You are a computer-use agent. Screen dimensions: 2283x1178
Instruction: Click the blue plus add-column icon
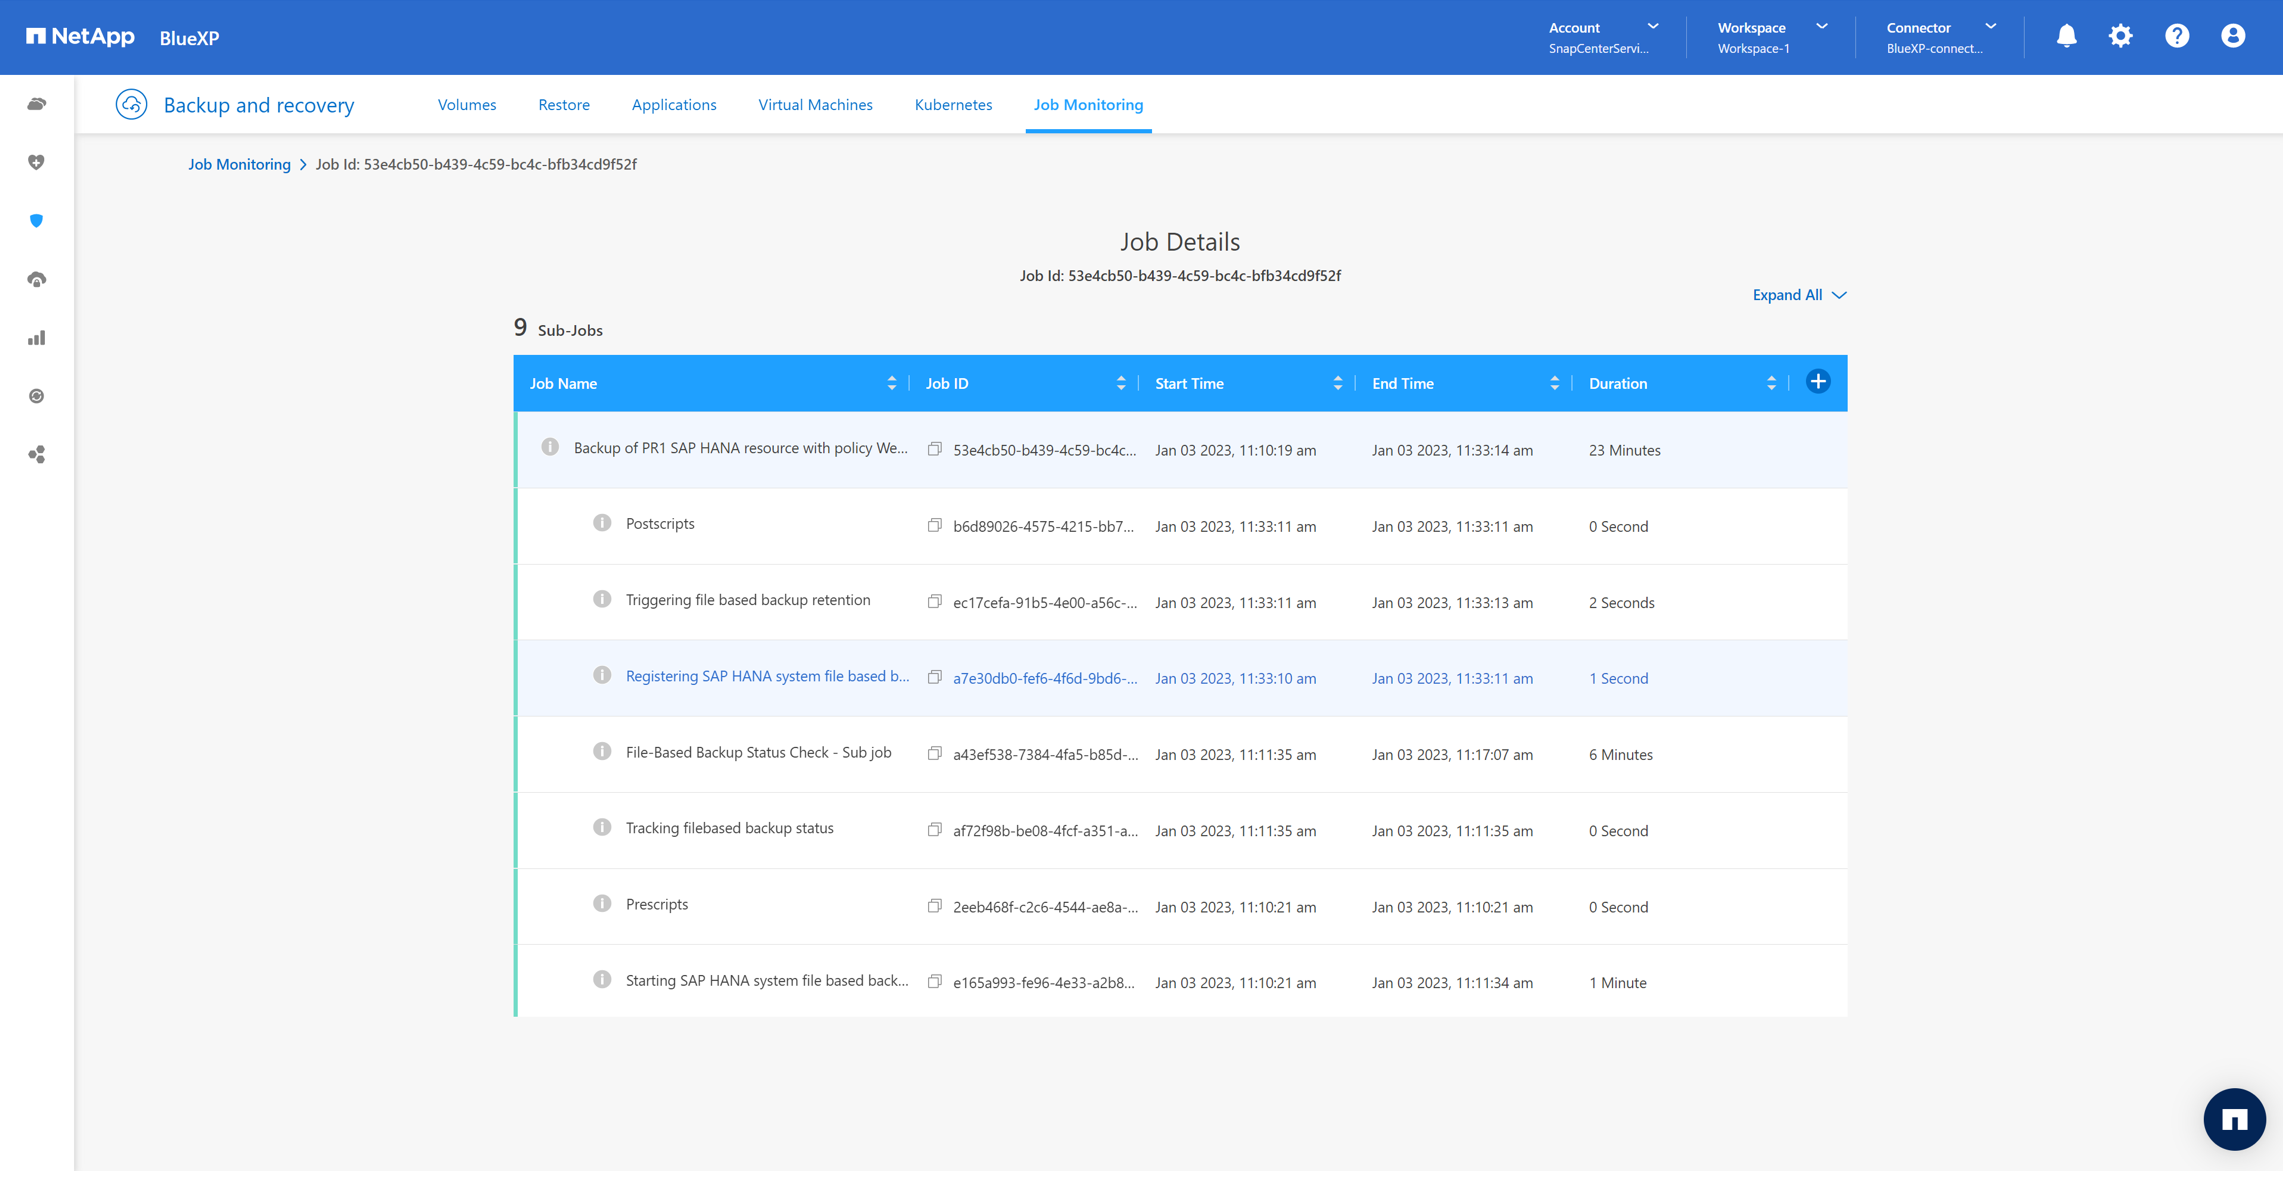[x=1818, y=382]
